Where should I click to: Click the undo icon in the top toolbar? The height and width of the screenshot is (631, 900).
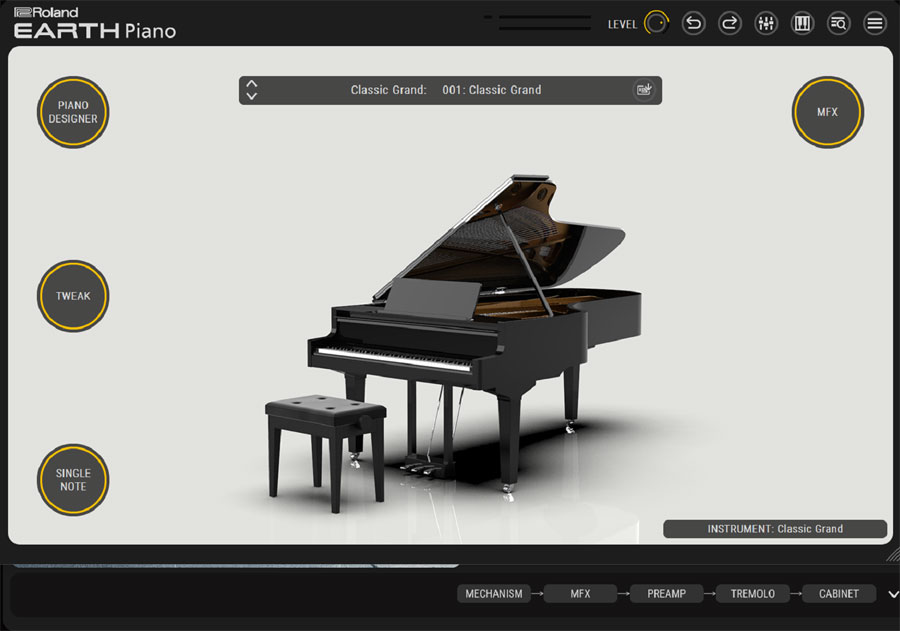click(694, 22)
